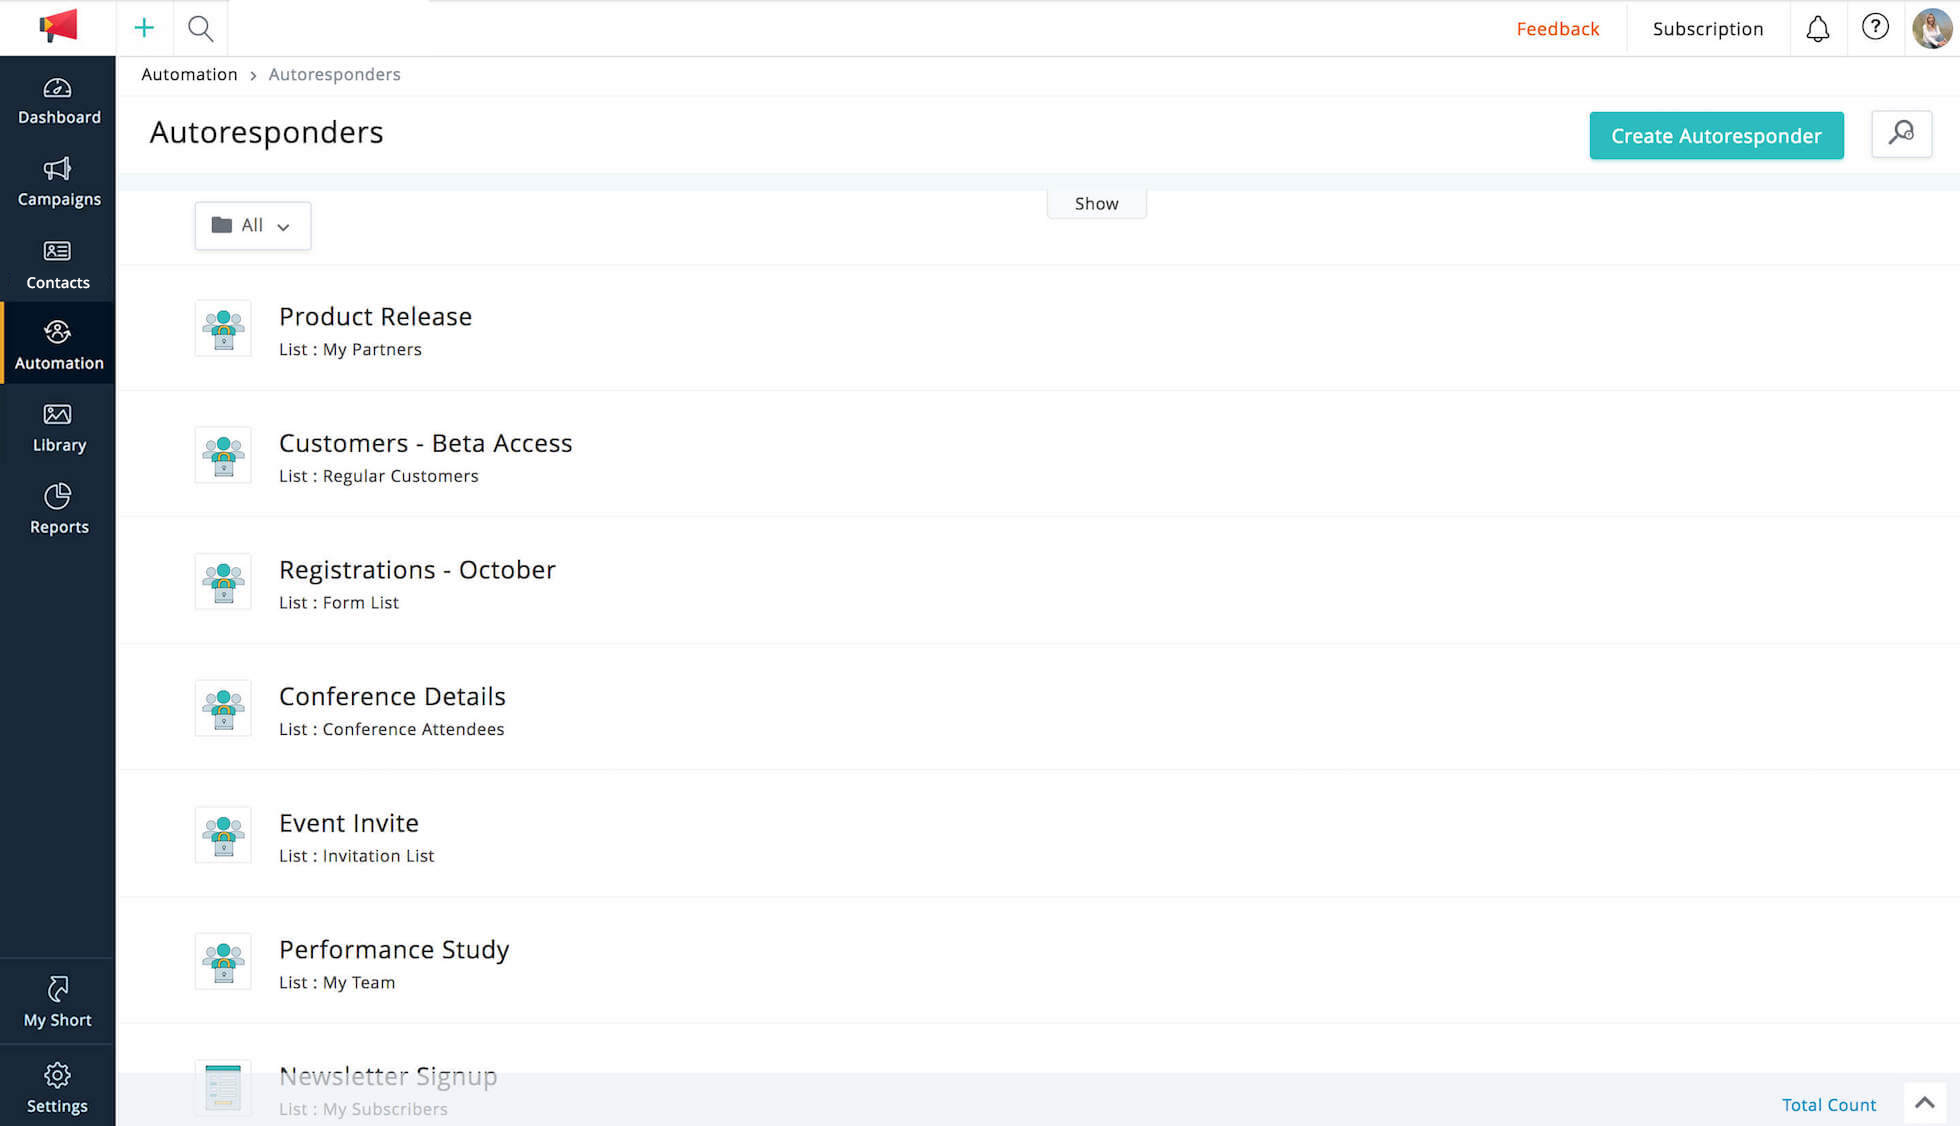Expand the Show panel toggle

click(1096, 203)
